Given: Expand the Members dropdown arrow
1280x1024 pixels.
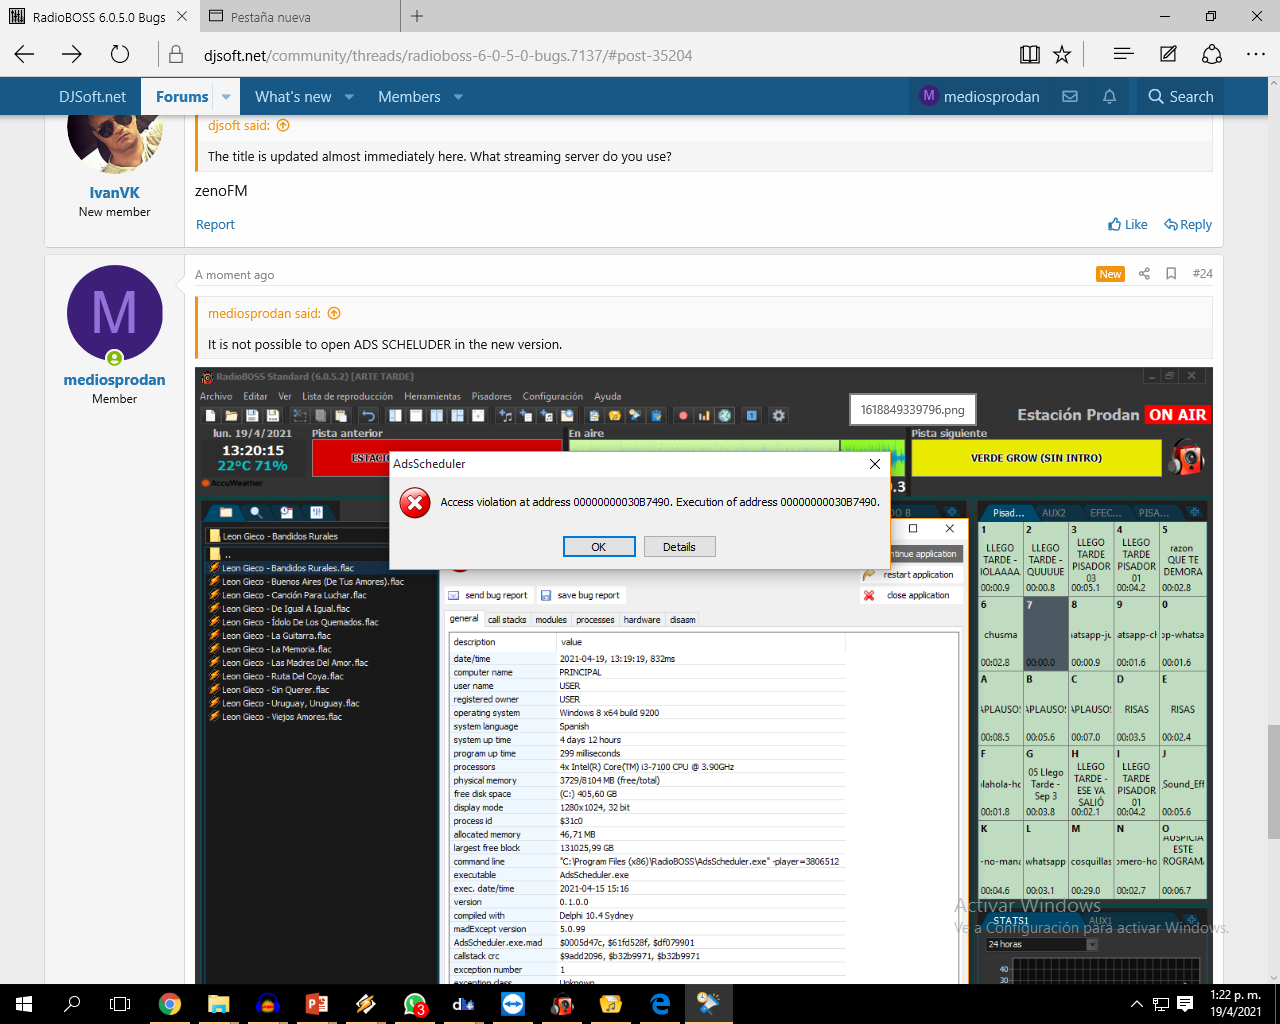Looking at the screenshot, I should click(458, 97).
